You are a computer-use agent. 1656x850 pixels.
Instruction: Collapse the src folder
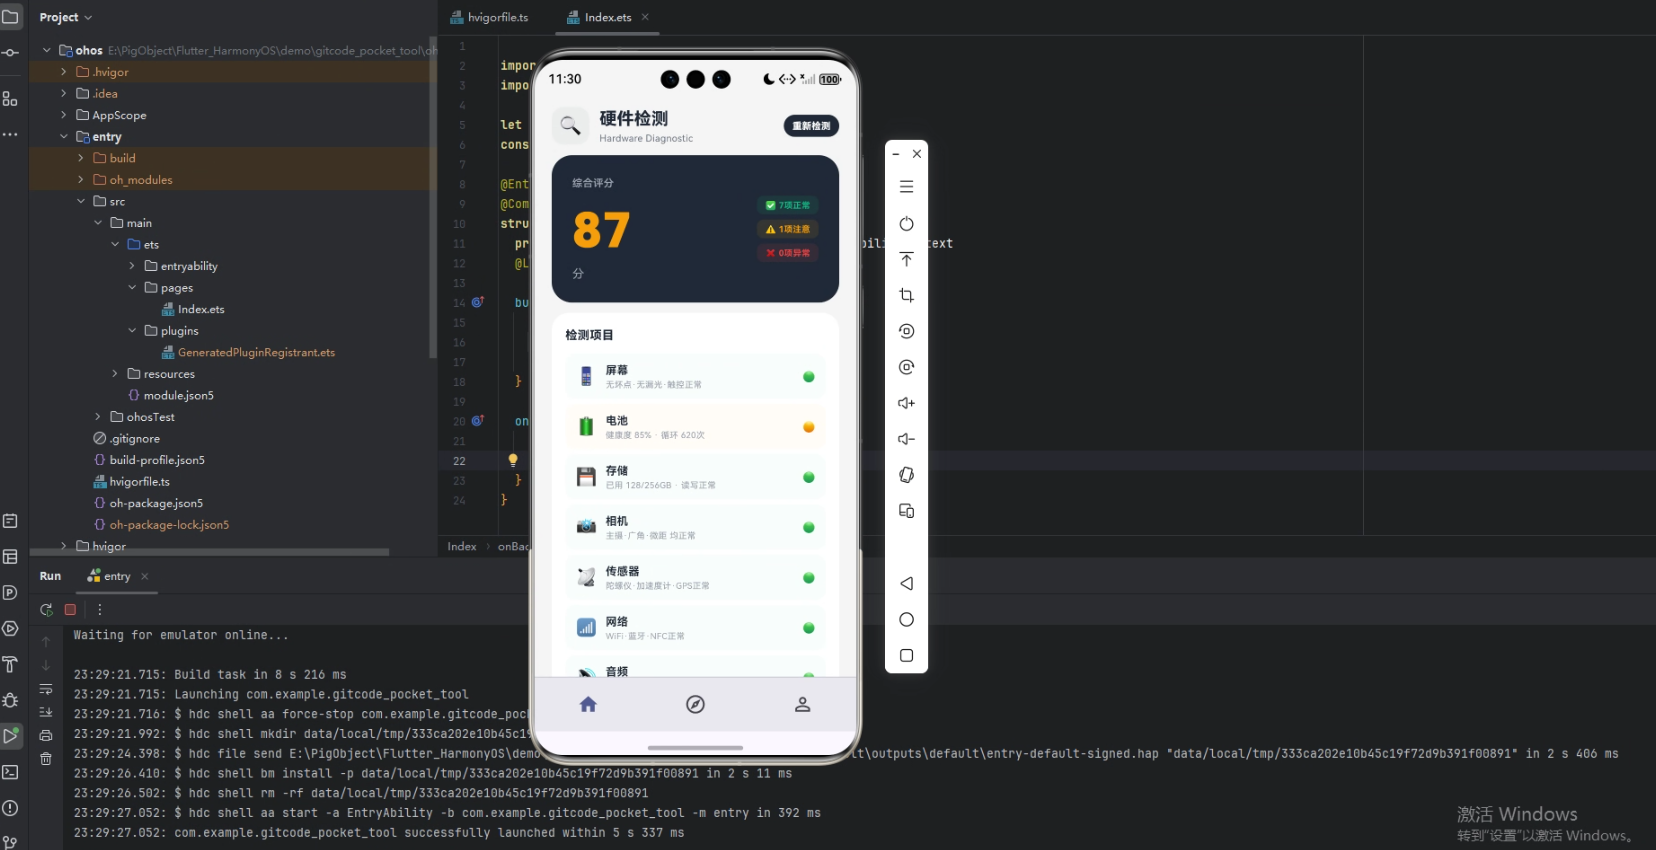coord(81,201)
